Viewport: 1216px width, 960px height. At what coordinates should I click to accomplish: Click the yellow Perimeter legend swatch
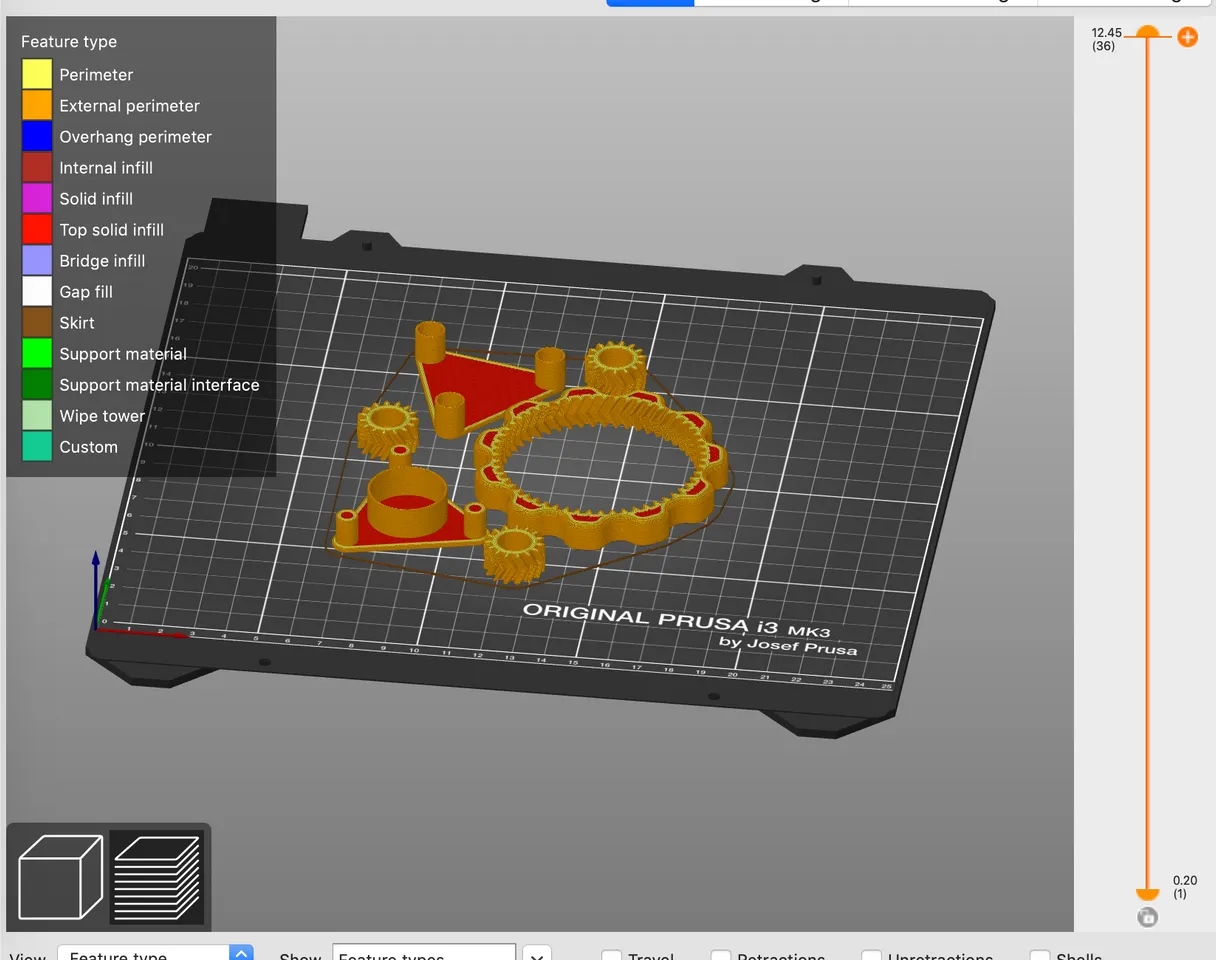(37, 75)
